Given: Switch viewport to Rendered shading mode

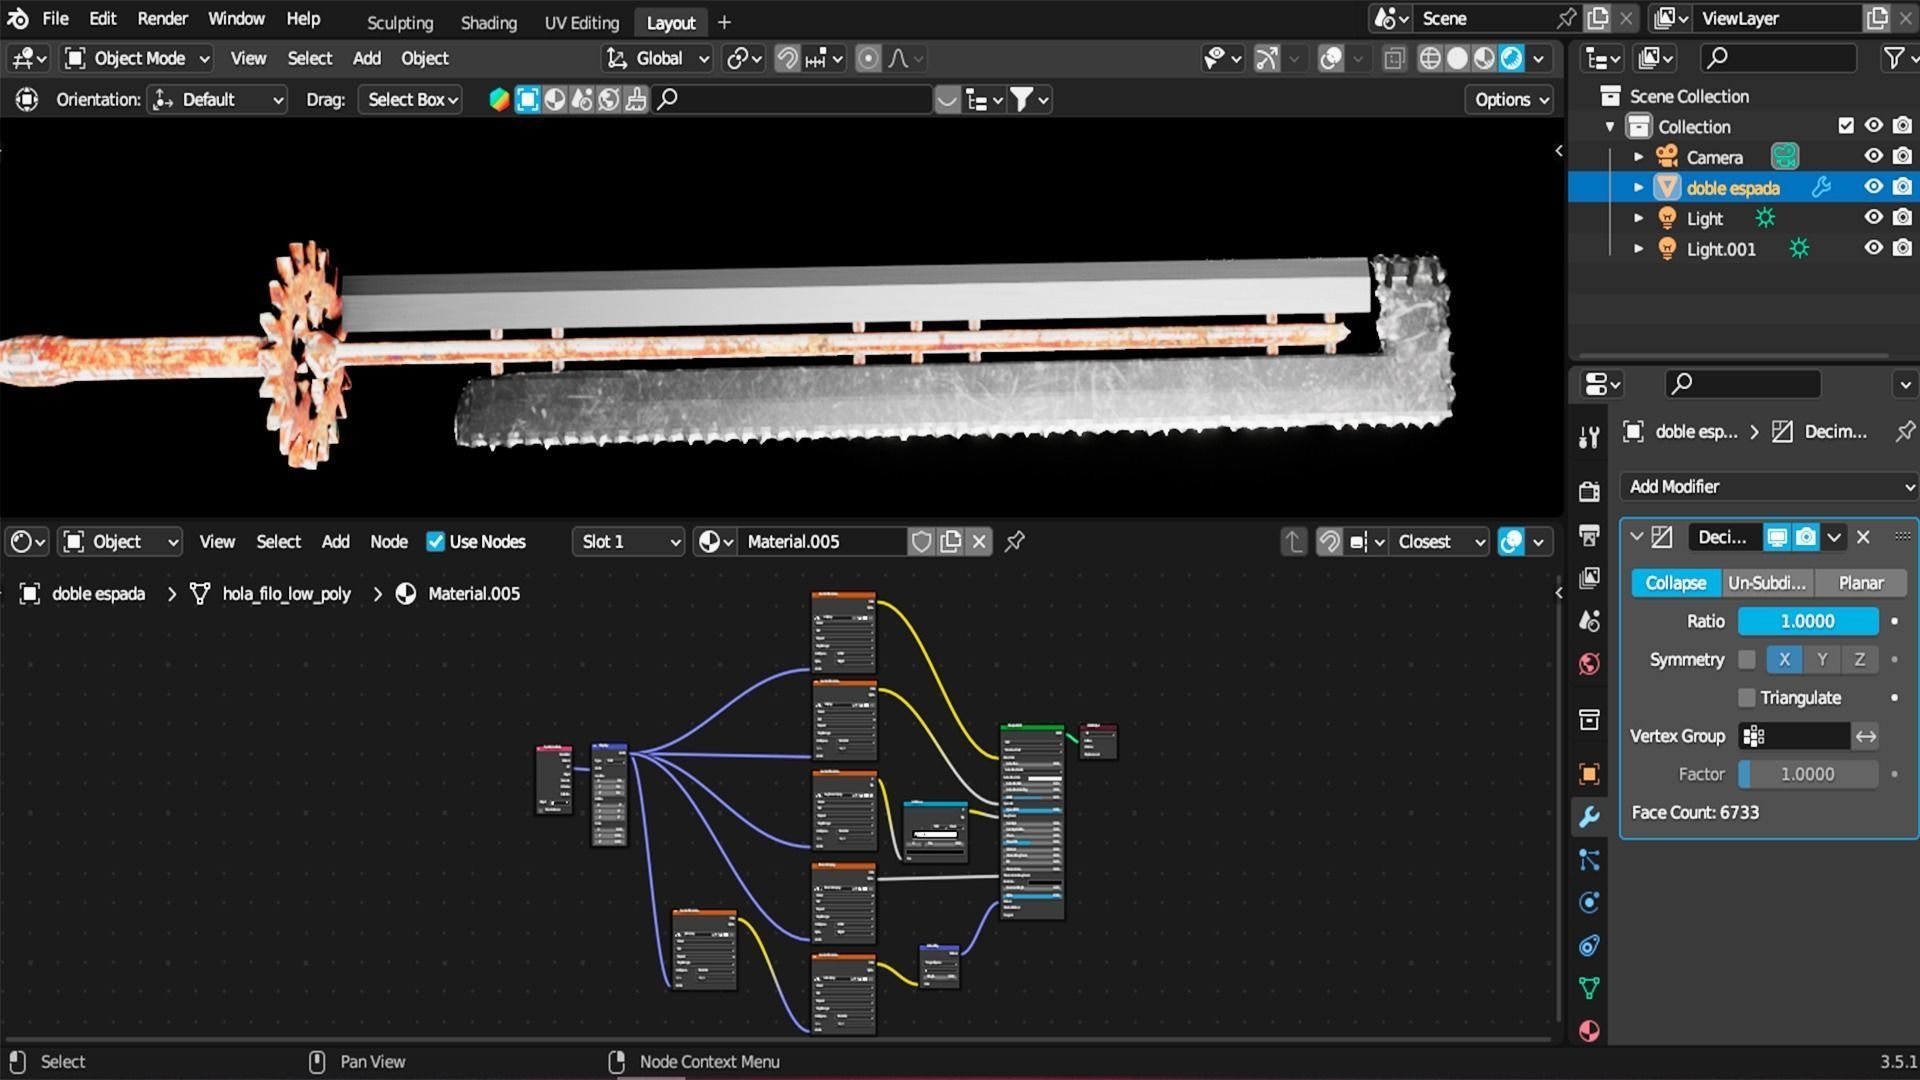Looking at the screenshot, I should [x=1510, y=58].
